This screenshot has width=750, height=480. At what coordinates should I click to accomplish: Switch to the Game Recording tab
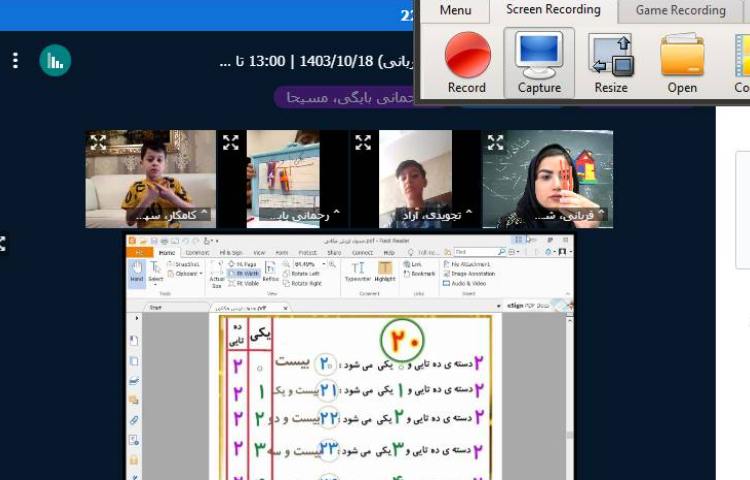click(x=680, y=11)
